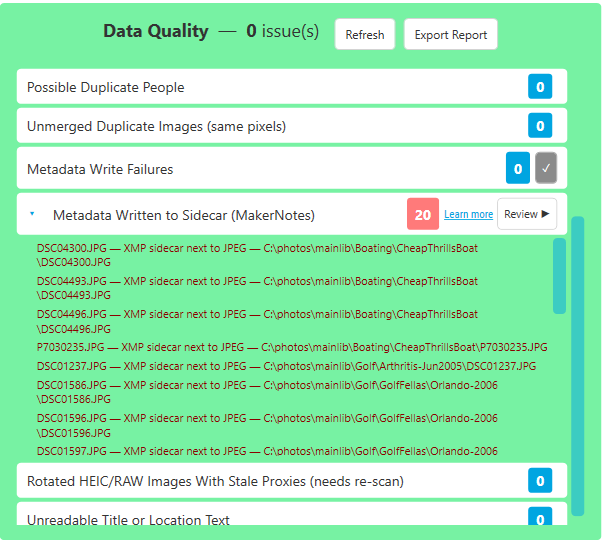Screen dimensions: 604x543
Task: Click the Unmerged Duplicate Images count badge
Action: [540, 126]
